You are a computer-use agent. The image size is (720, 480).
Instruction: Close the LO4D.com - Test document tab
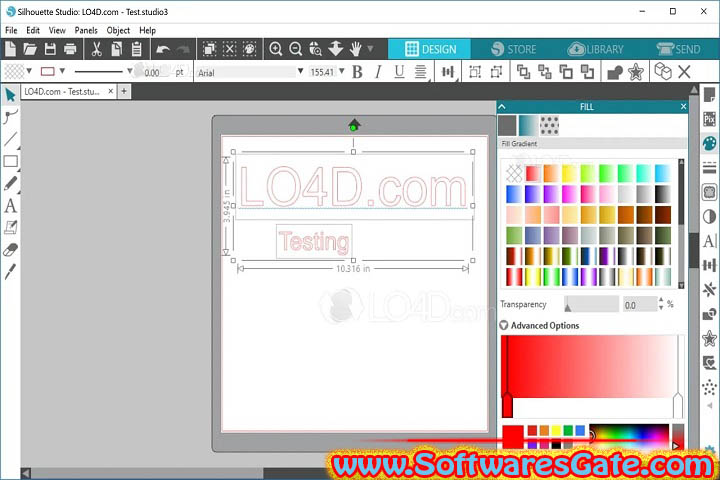pyautogui.click(x=111, y=91)
